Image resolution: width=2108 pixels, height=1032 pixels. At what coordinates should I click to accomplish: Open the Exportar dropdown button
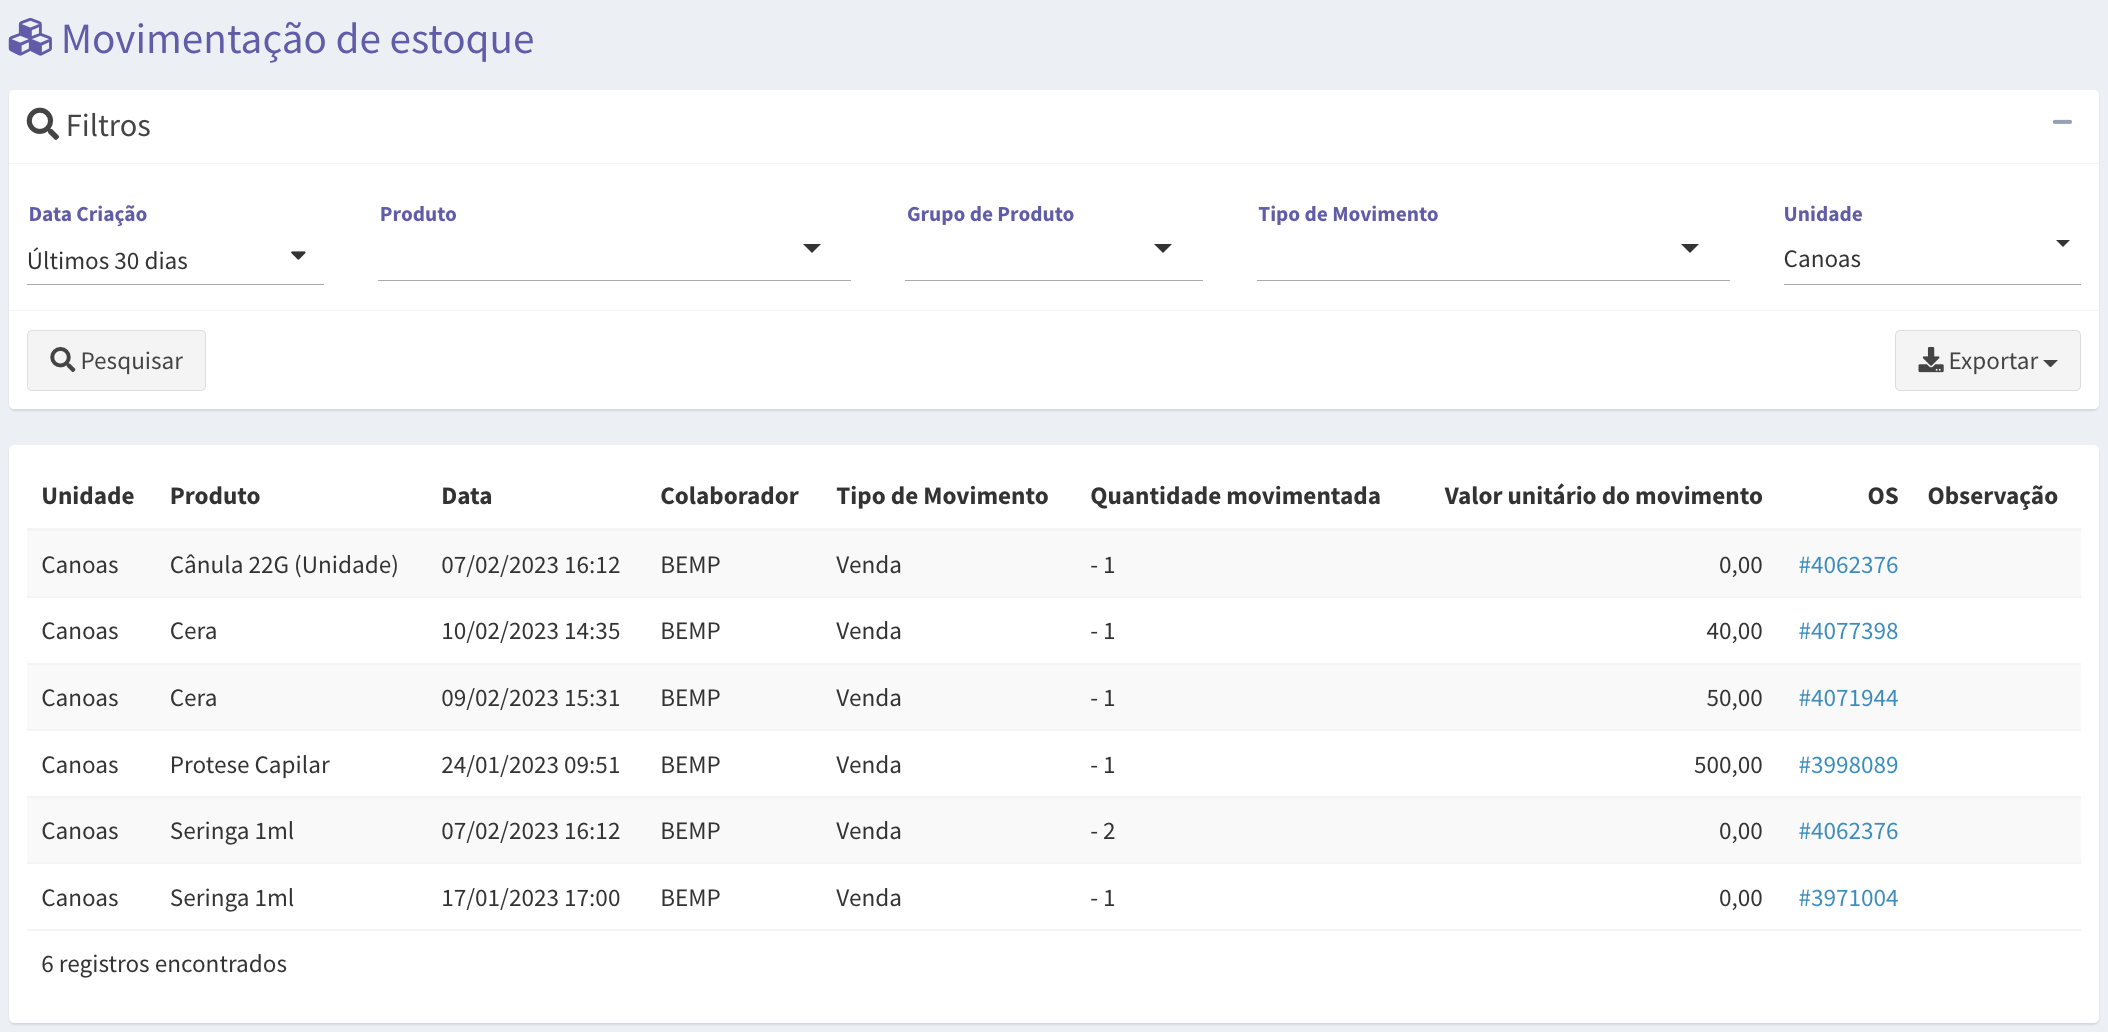[x=1987, y=360]
